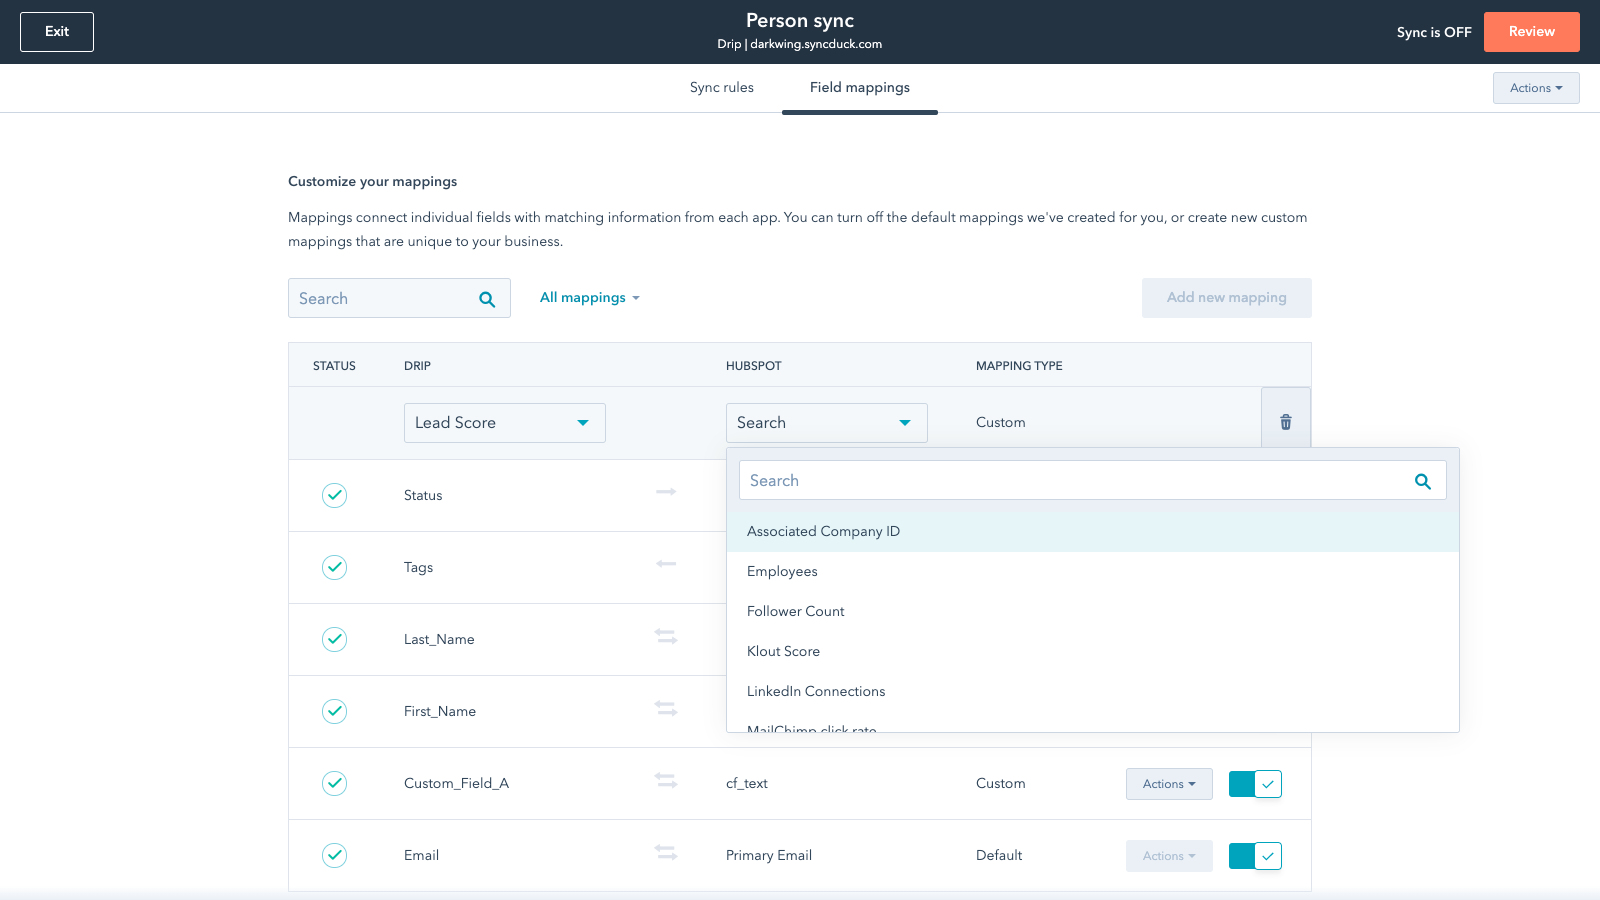Open Actions dropdown in Custom_Field_A row
Screen dimensions: 1600x900
[x=1168, y=784]
